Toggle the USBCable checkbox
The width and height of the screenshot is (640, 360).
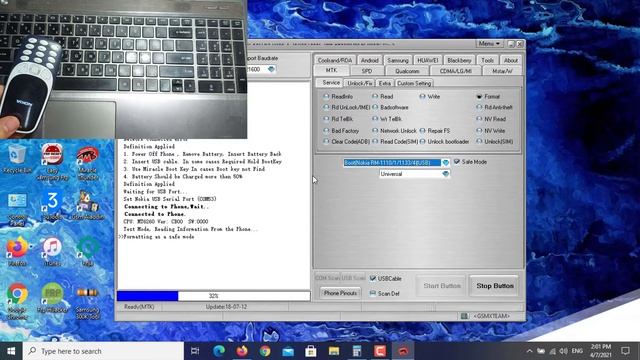coord(373,278)
